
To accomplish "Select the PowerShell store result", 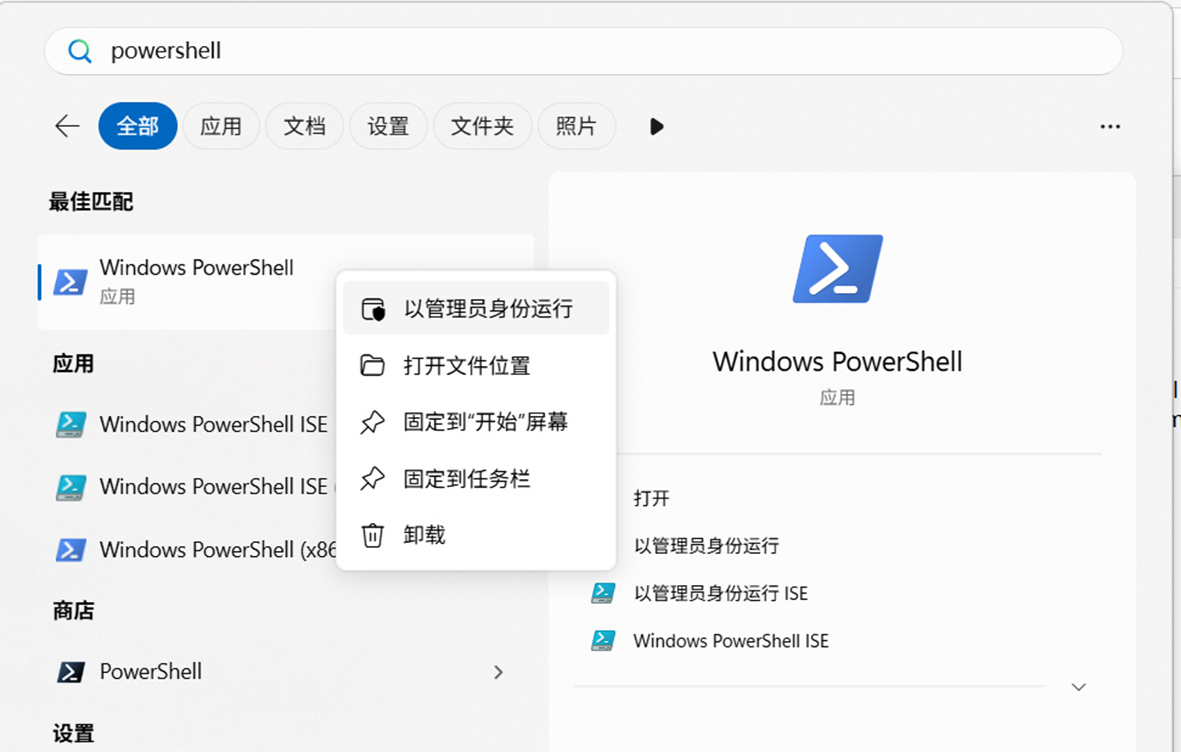I will pos(286,671).
